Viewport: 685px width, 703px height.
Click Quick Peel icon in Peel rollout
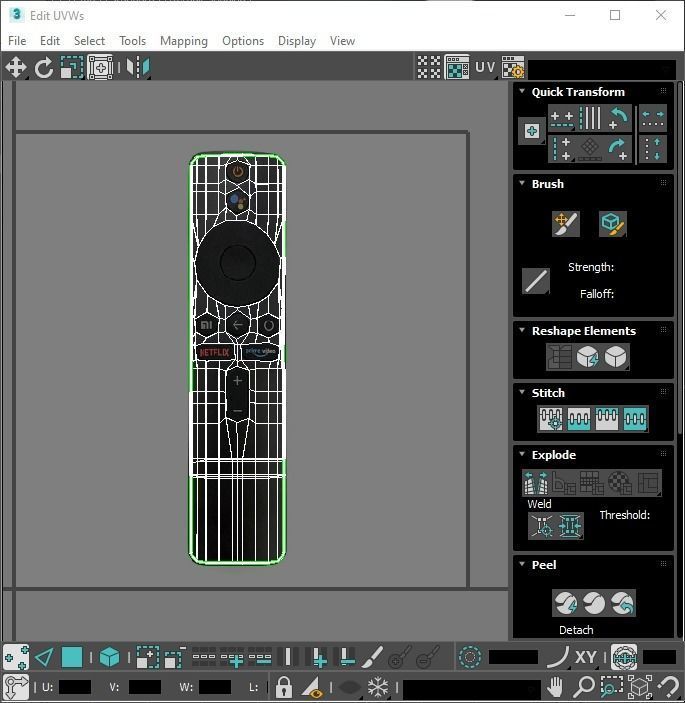[566, 603]
